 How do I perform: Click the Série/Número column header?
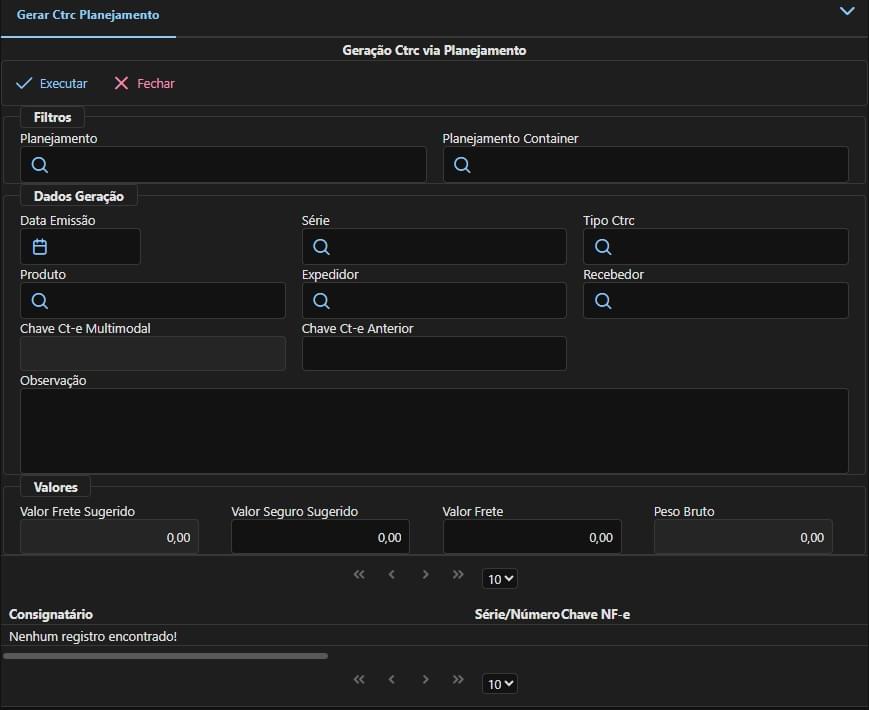517,614
